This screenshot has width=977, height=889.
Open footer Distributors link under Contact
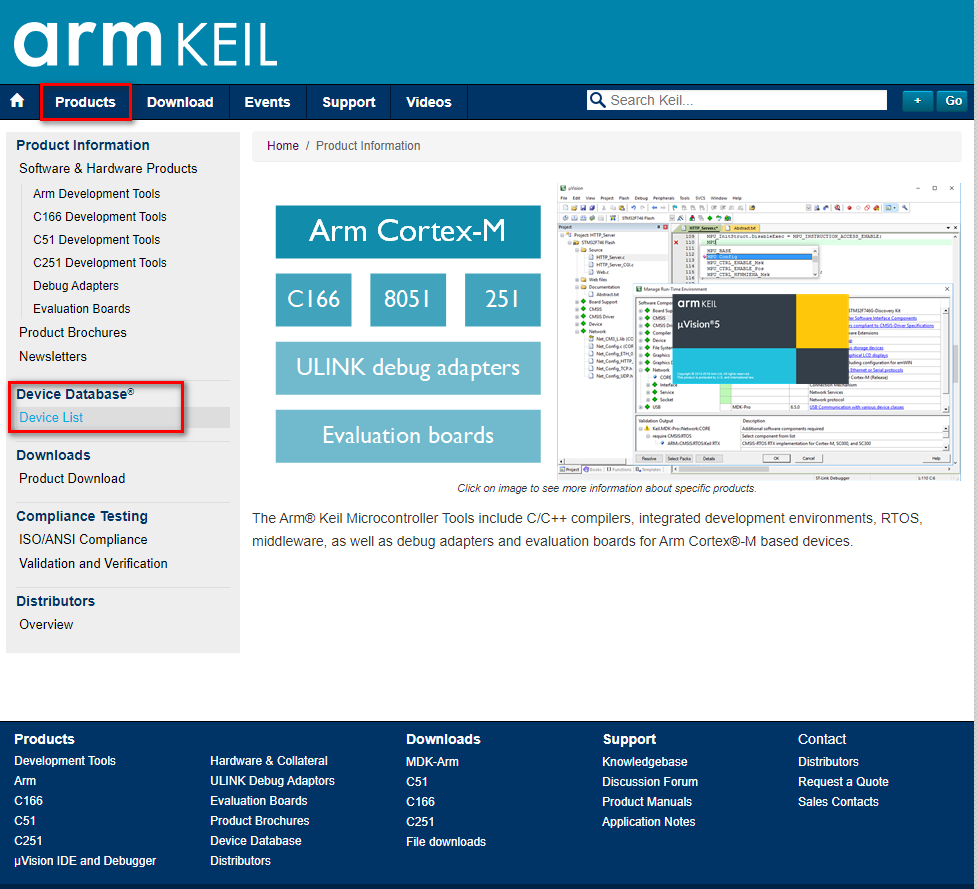point(828,762)
